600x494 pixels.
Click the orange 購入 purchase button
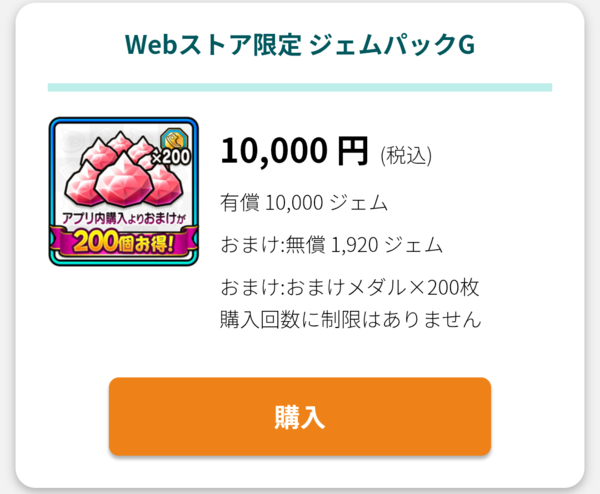click(300, 416)
